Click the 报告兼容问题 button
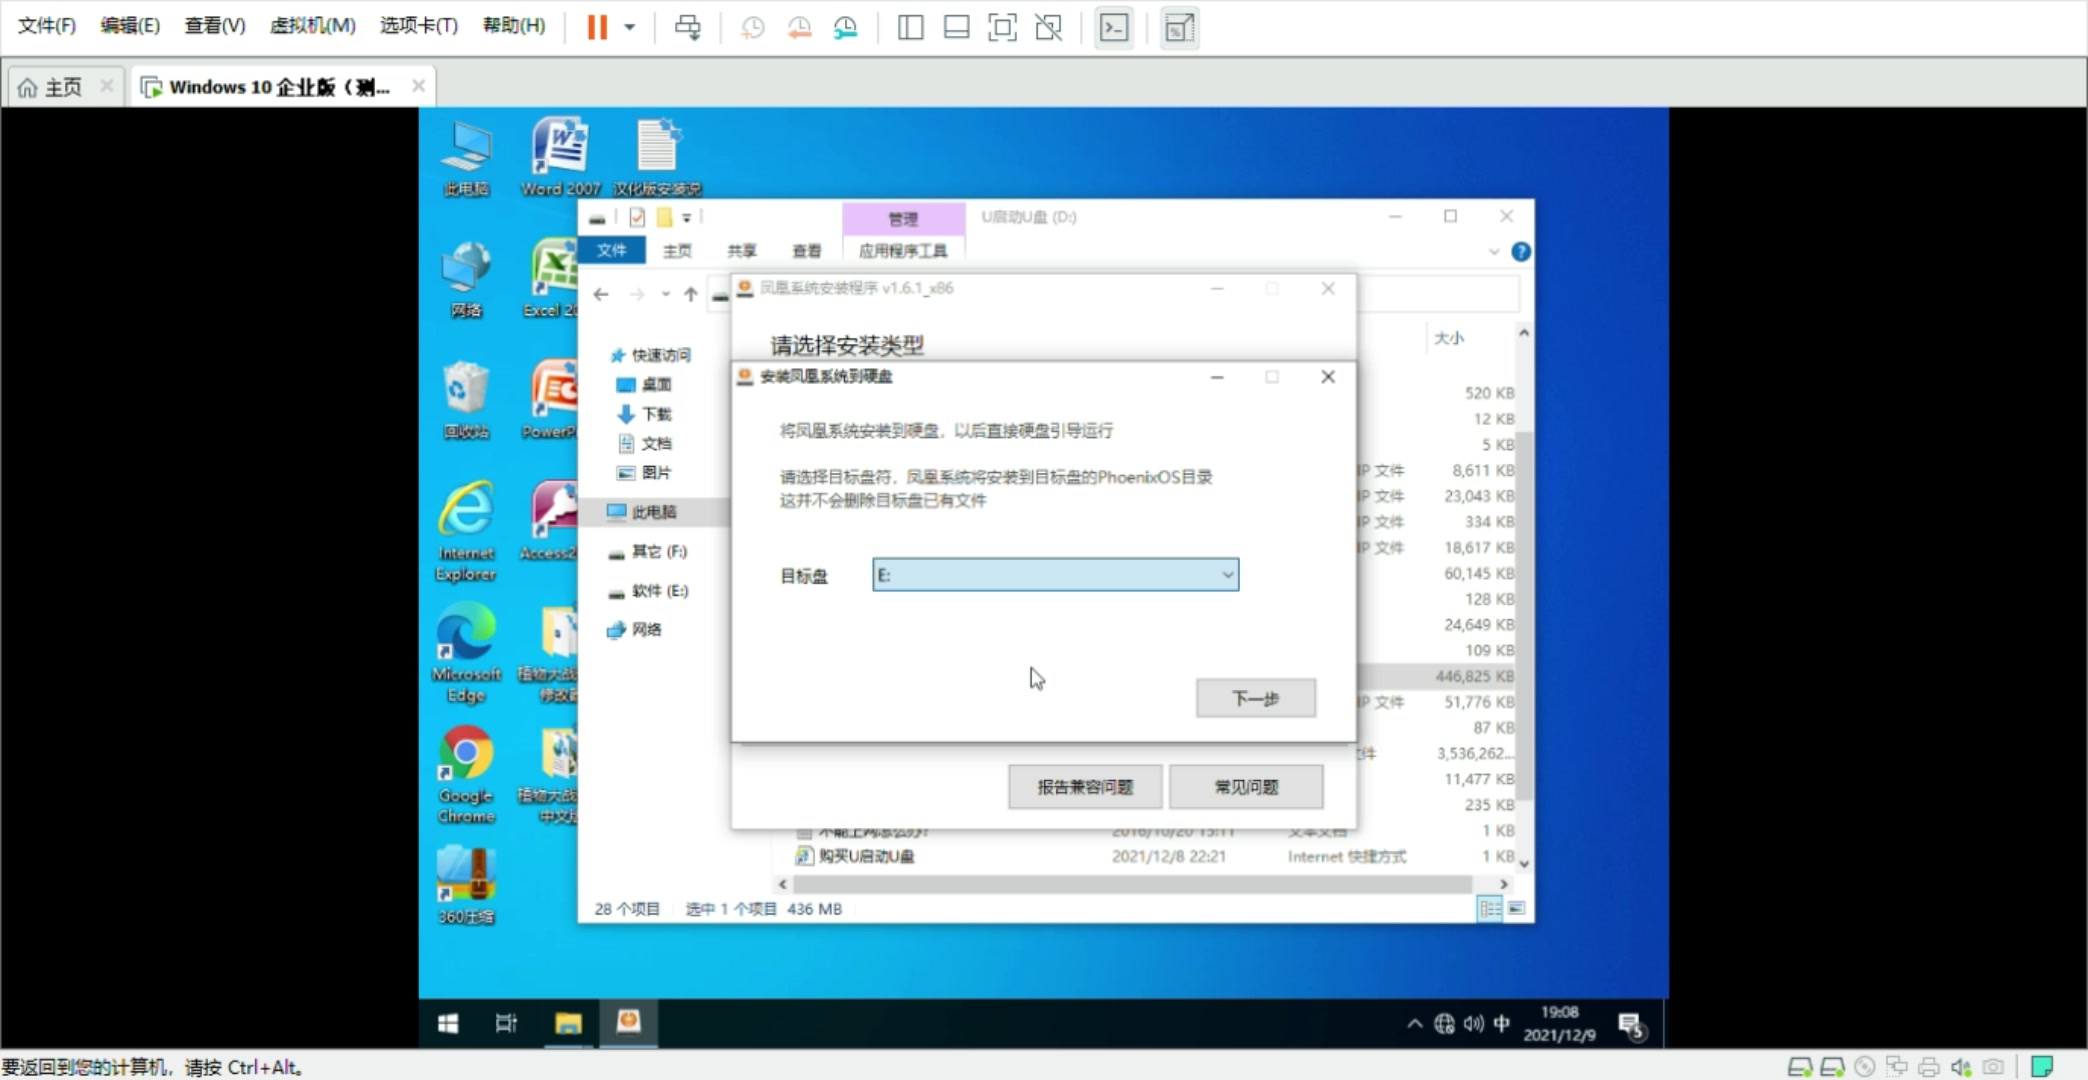 click(1085, 787)
